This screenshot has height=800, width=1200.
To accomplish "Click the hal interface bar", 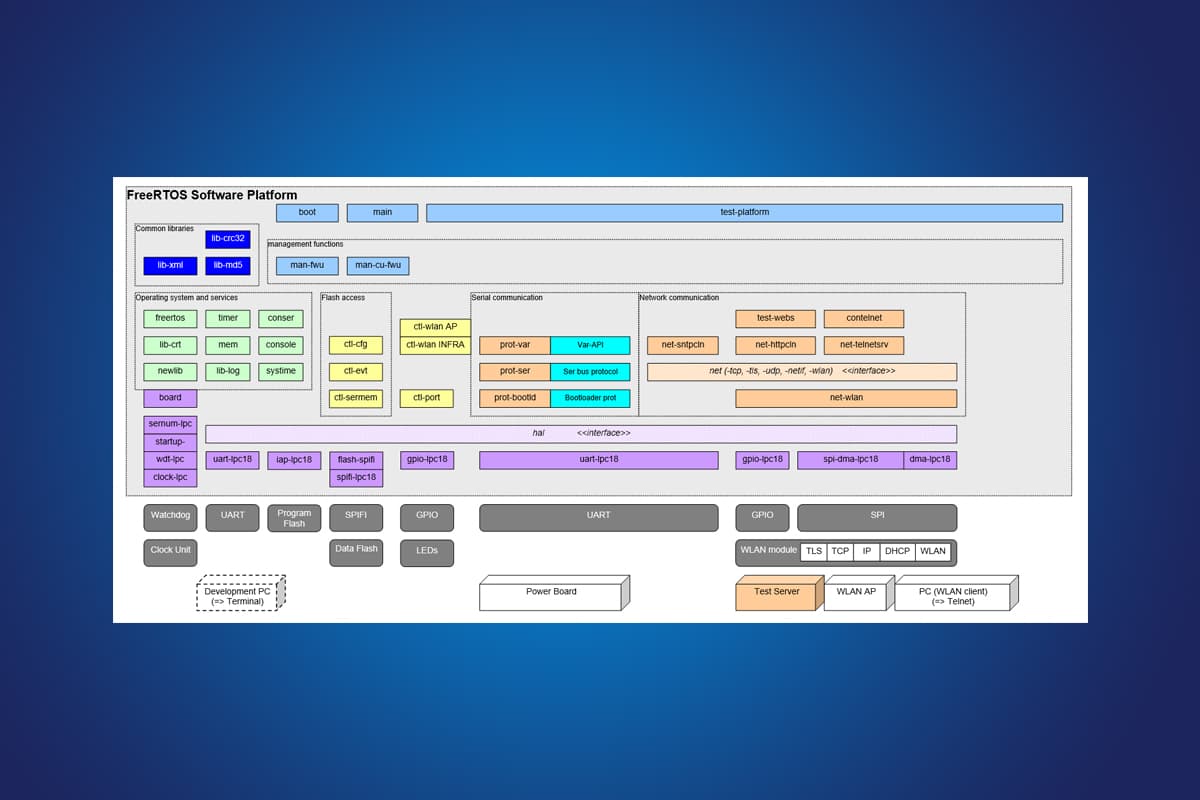I will pos(581,434).
